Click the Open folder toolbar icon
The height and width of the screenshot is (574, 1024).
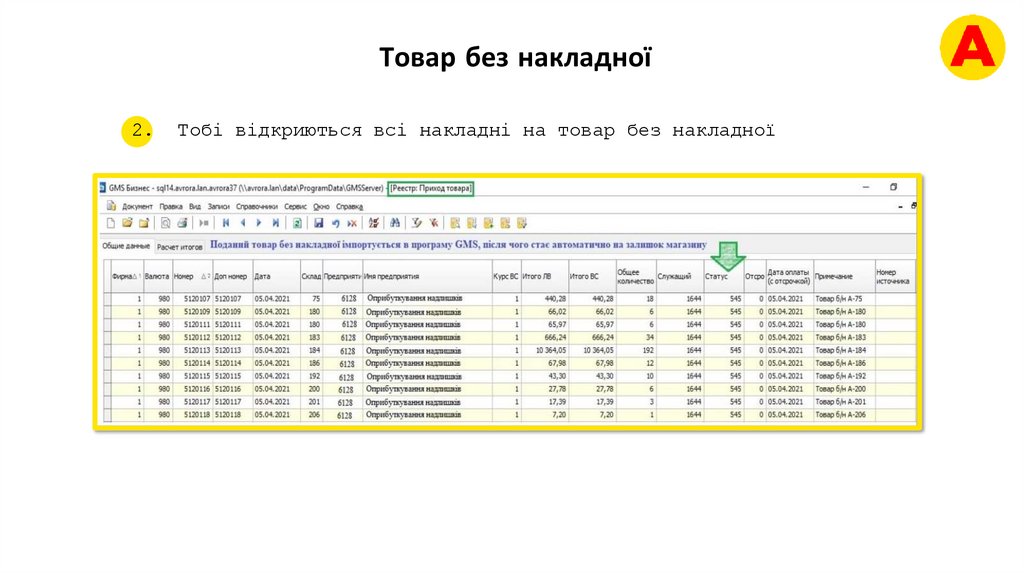[127, 223]
